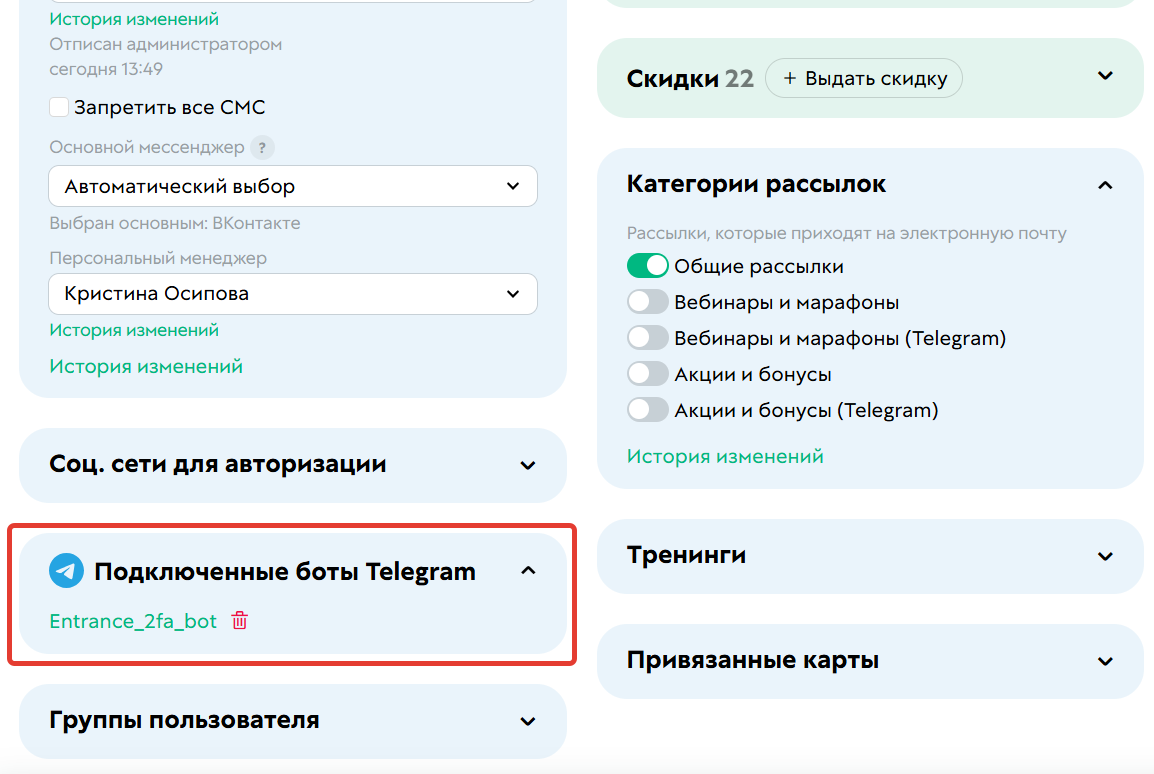This screenshot has height=774, width=1154.
Task: Click the plus icon inside Выдать скидку button
Action: click(789, 77)
